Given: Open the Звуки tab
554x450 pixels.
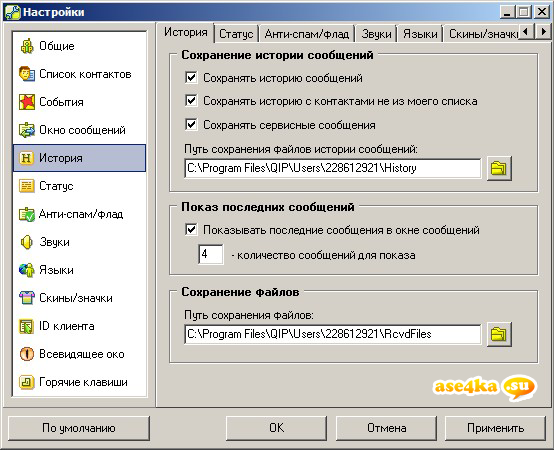Looking at the screenshot, I should point(376,34).
